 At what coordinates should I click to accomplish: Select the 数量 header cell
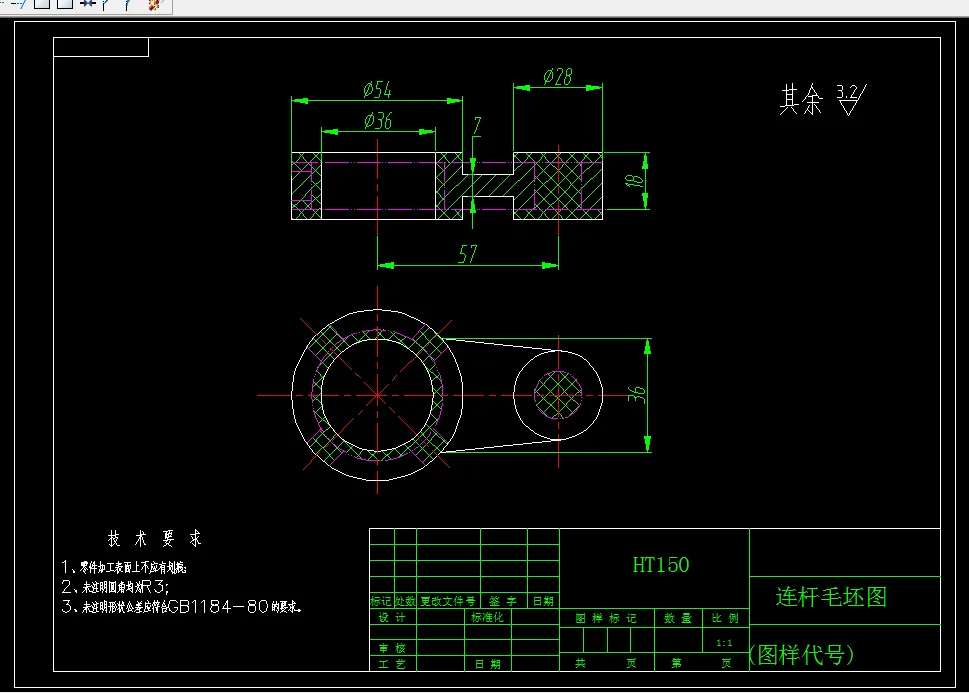point(678,618)
